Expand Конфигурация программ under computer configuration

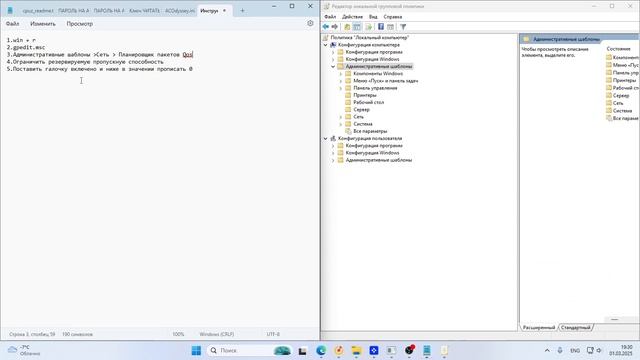pos(333,52)
